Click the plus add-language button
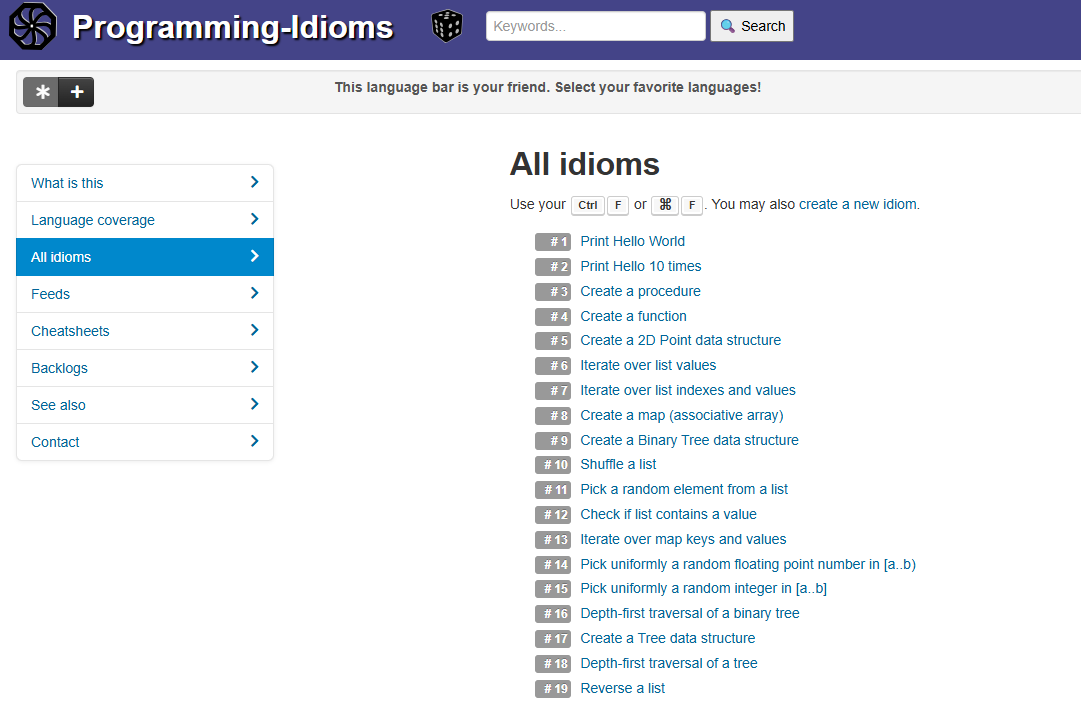 [x=77, y=92]
